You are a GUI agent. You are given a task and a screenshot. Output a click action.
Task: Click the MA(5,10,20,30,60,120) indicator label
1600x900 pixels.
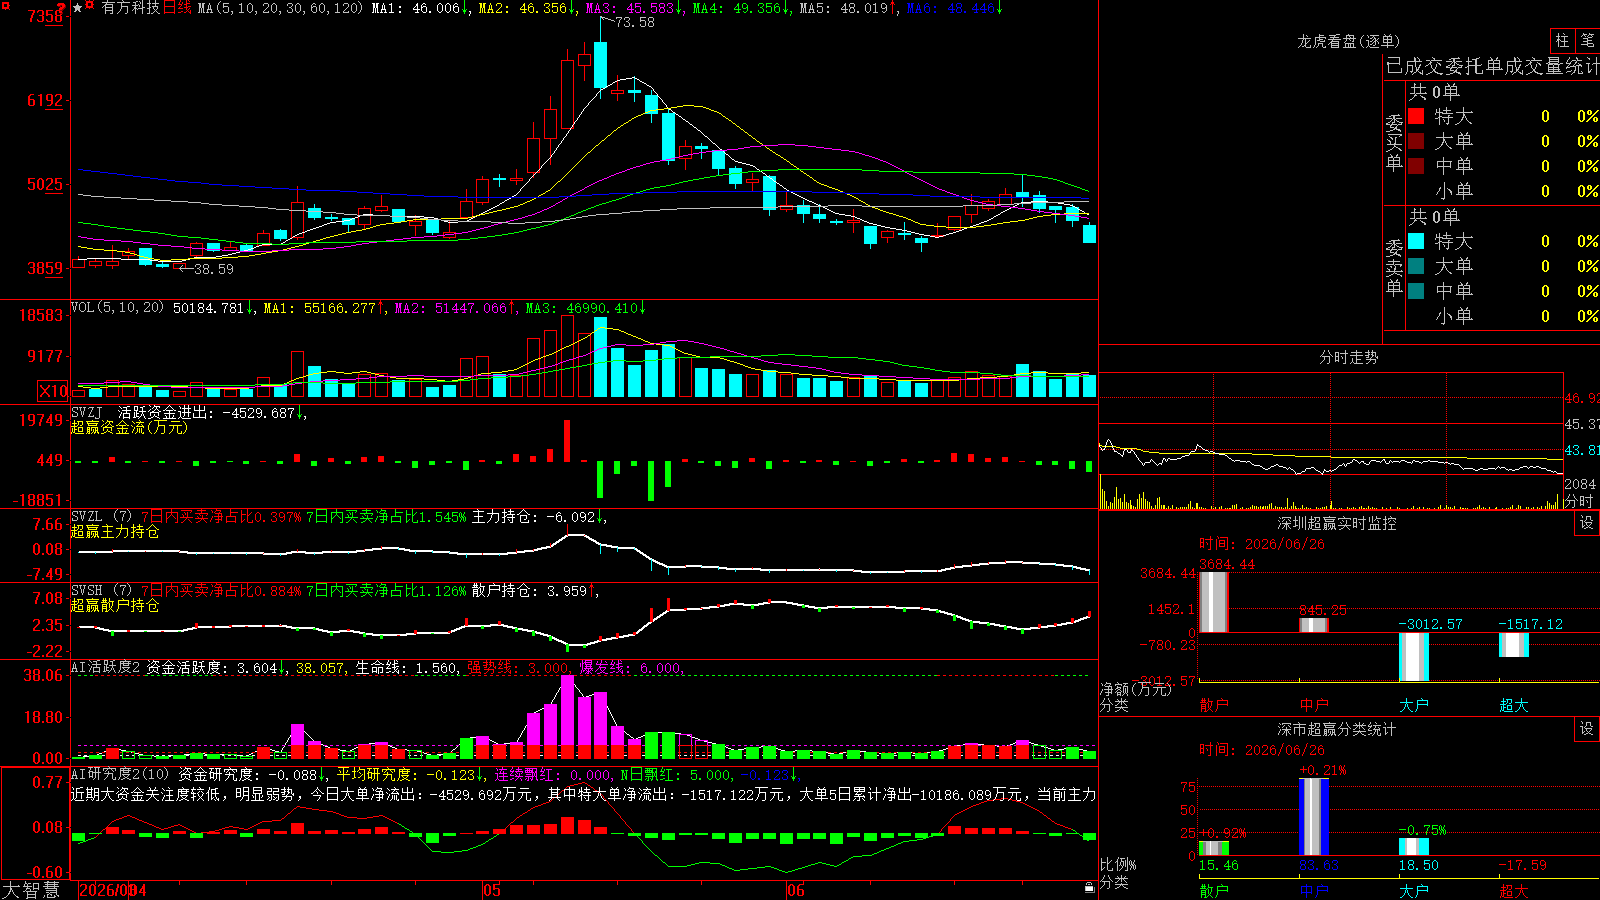(x=280, y=8)
